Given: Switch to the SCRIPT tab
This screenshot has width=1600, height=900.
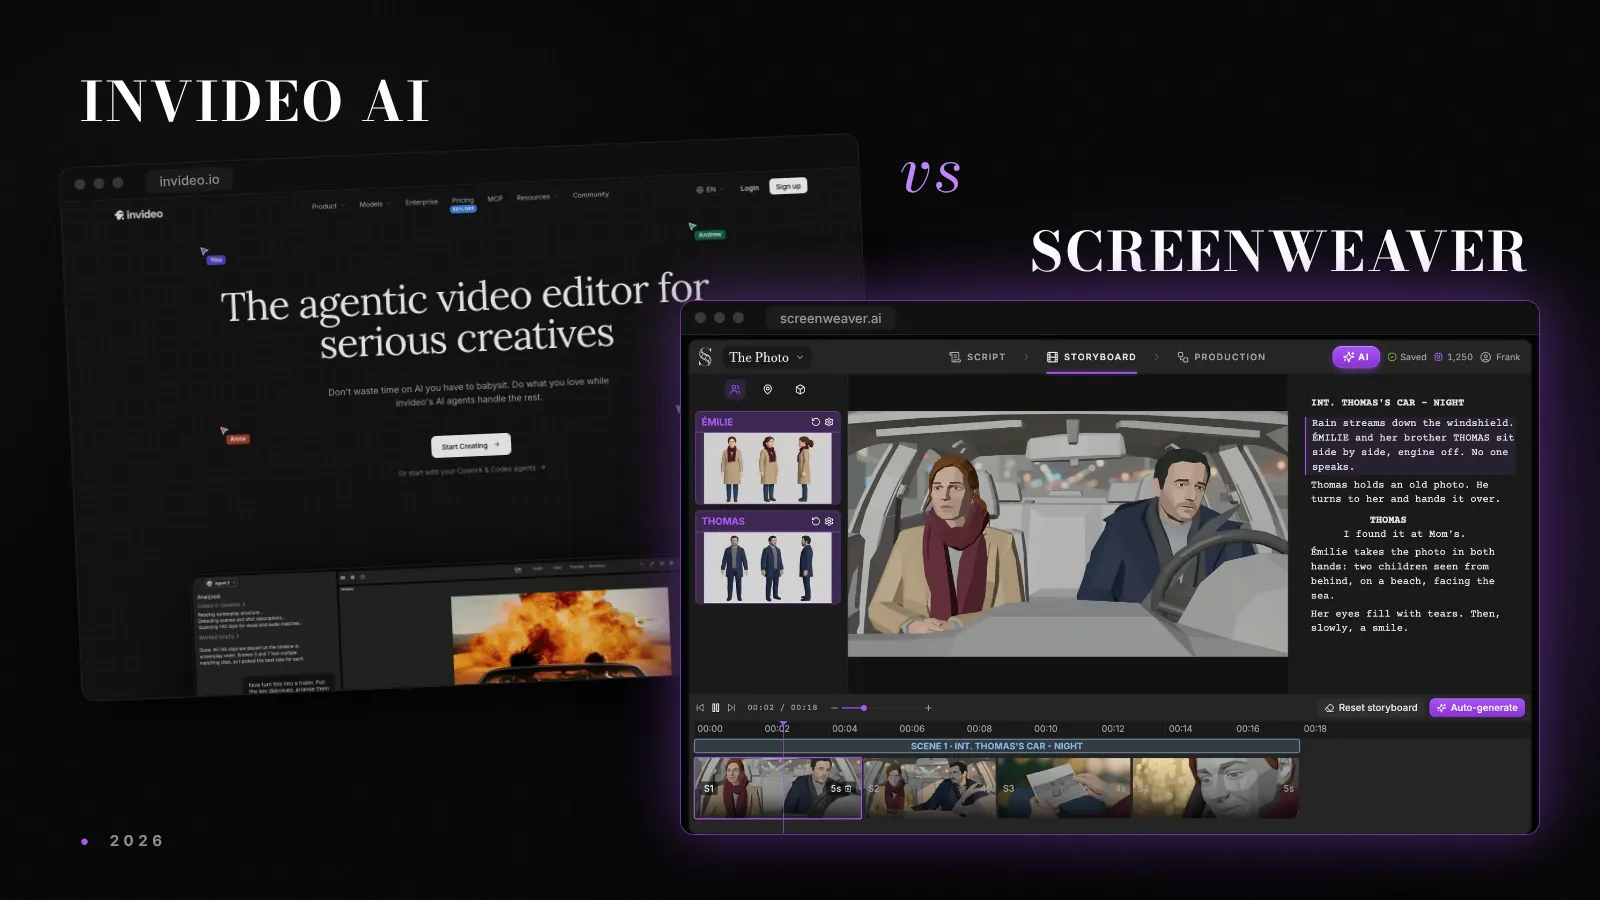Looking at the screenshot, I should coord(977,357).
